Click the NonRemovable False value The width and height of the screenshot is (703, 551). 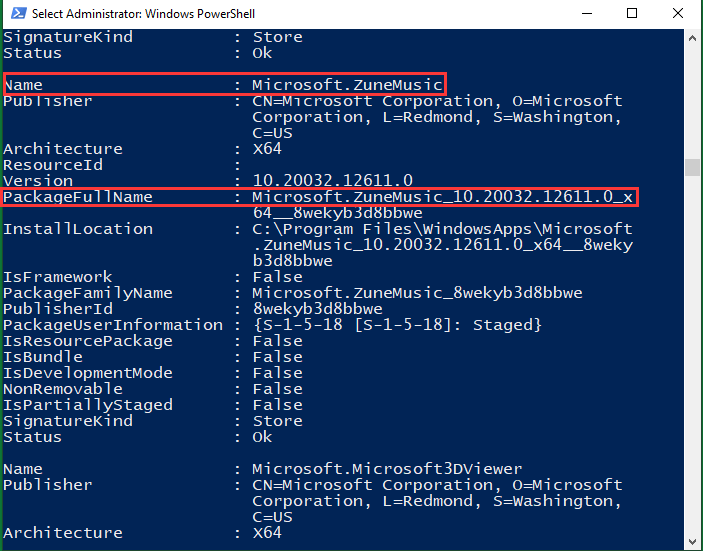click(278, 389)
